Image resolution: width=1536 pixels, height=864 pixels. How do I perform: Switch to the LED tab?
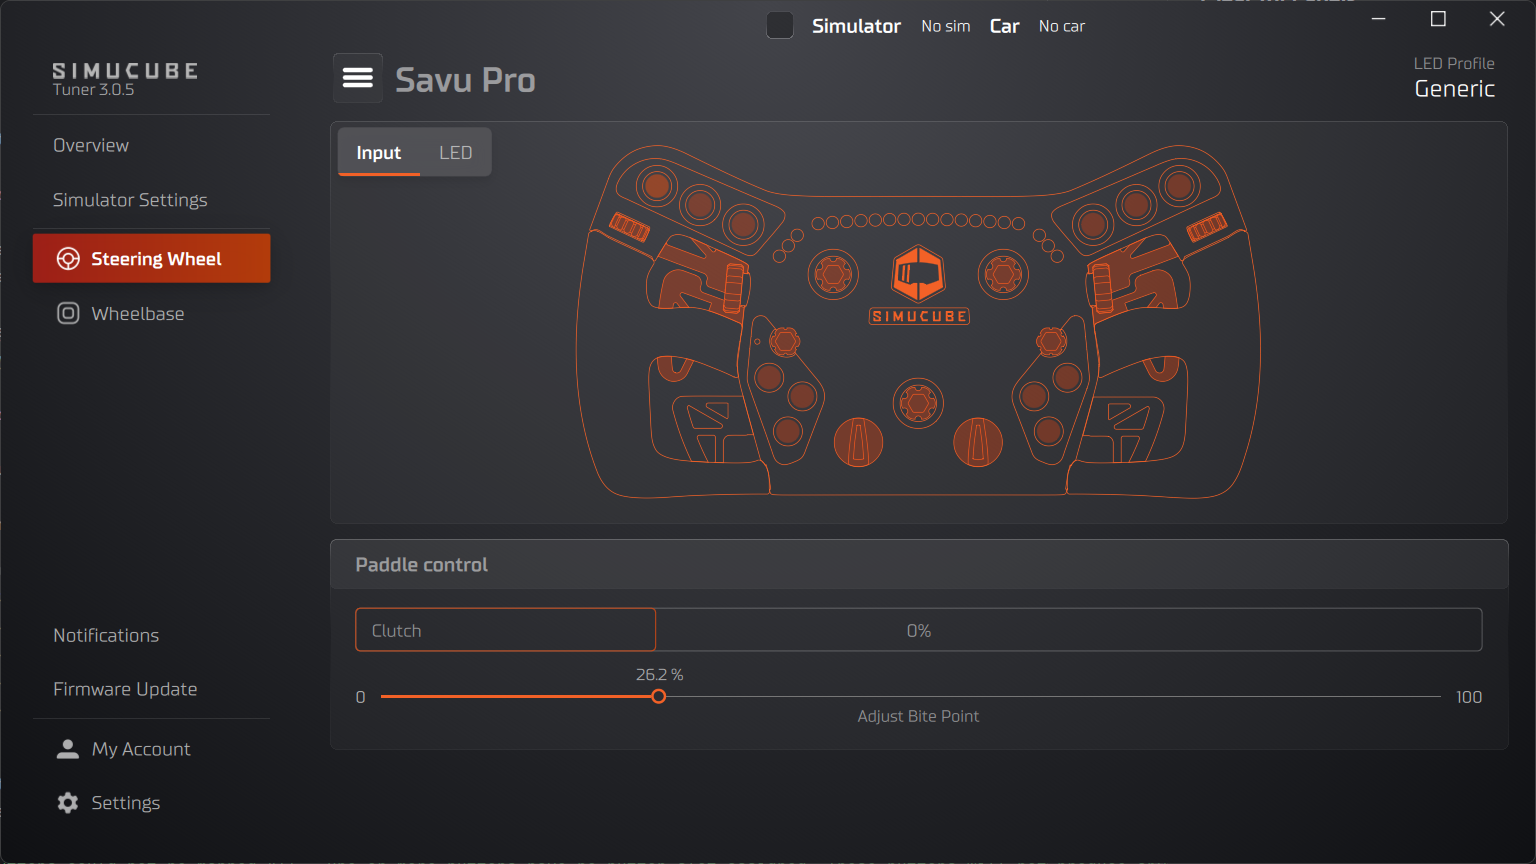(455, 152)
